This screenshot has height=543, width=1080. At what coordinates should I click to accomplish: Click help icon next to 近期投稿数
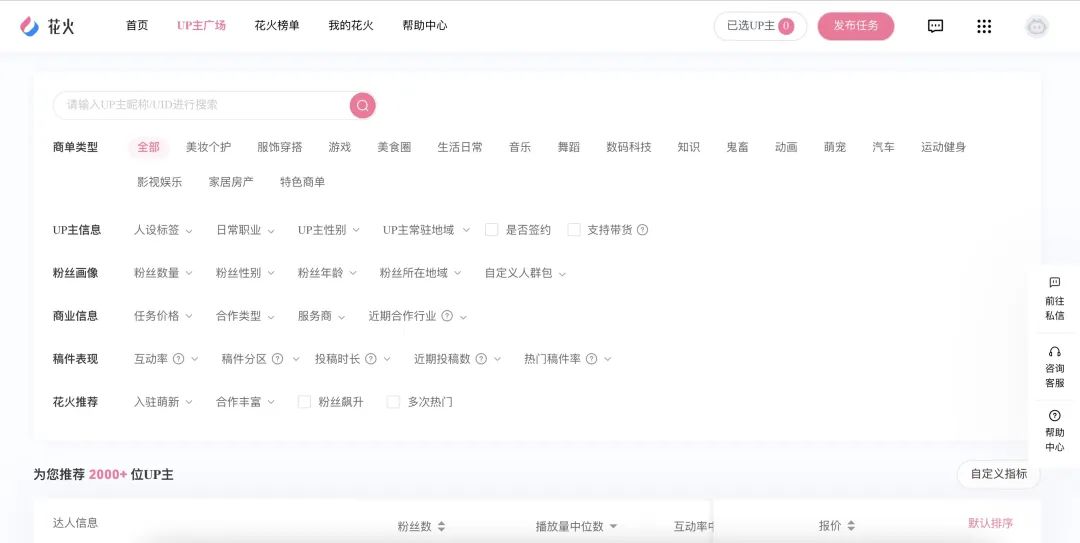tap(481, 359)
